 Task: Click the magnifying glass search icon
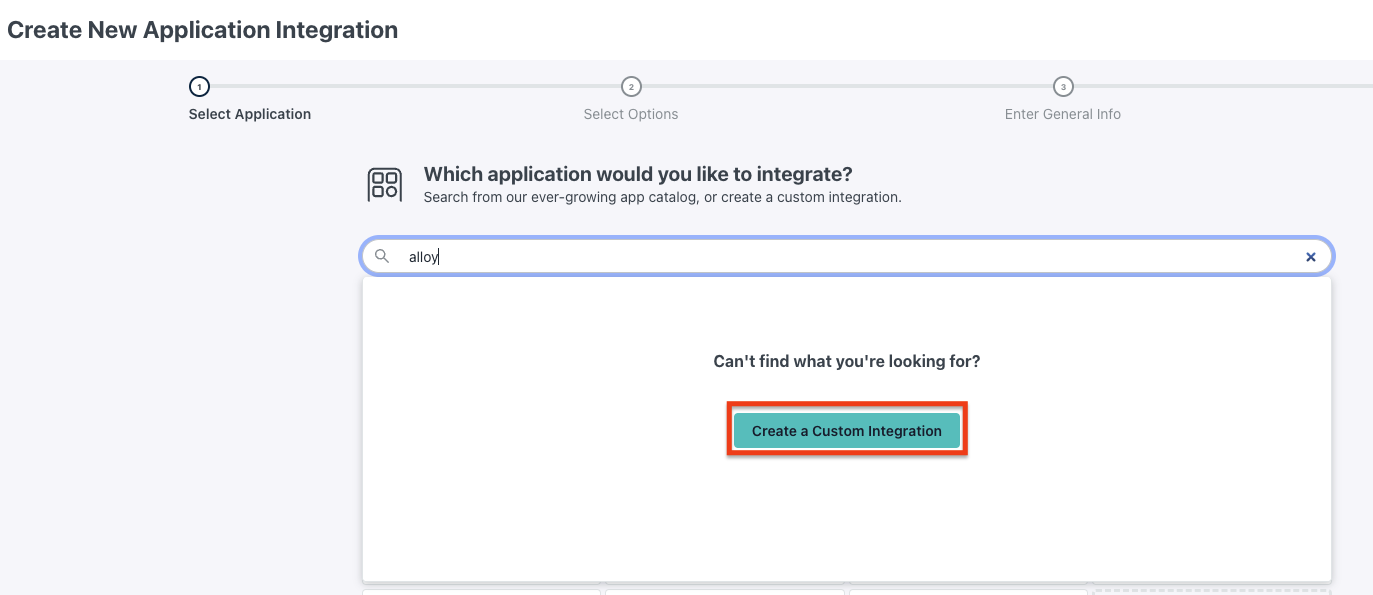tap(382, 257)
